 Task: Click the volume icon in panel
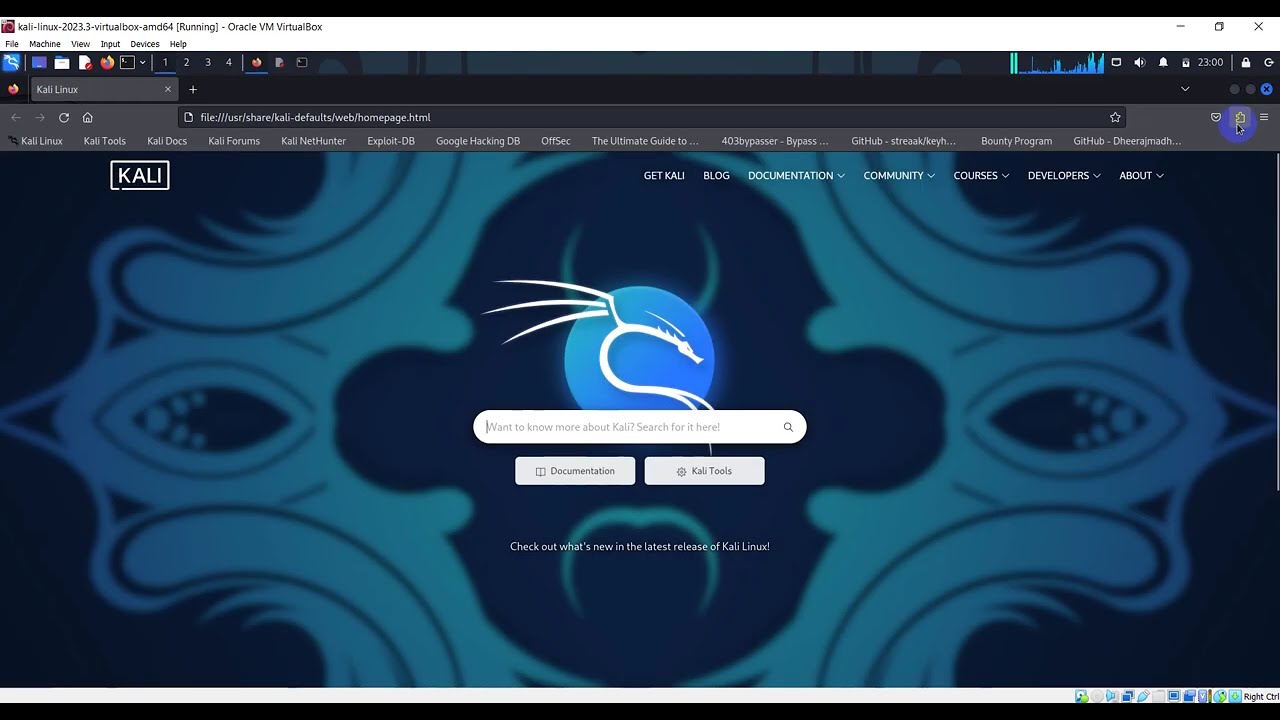point(1140,62)
